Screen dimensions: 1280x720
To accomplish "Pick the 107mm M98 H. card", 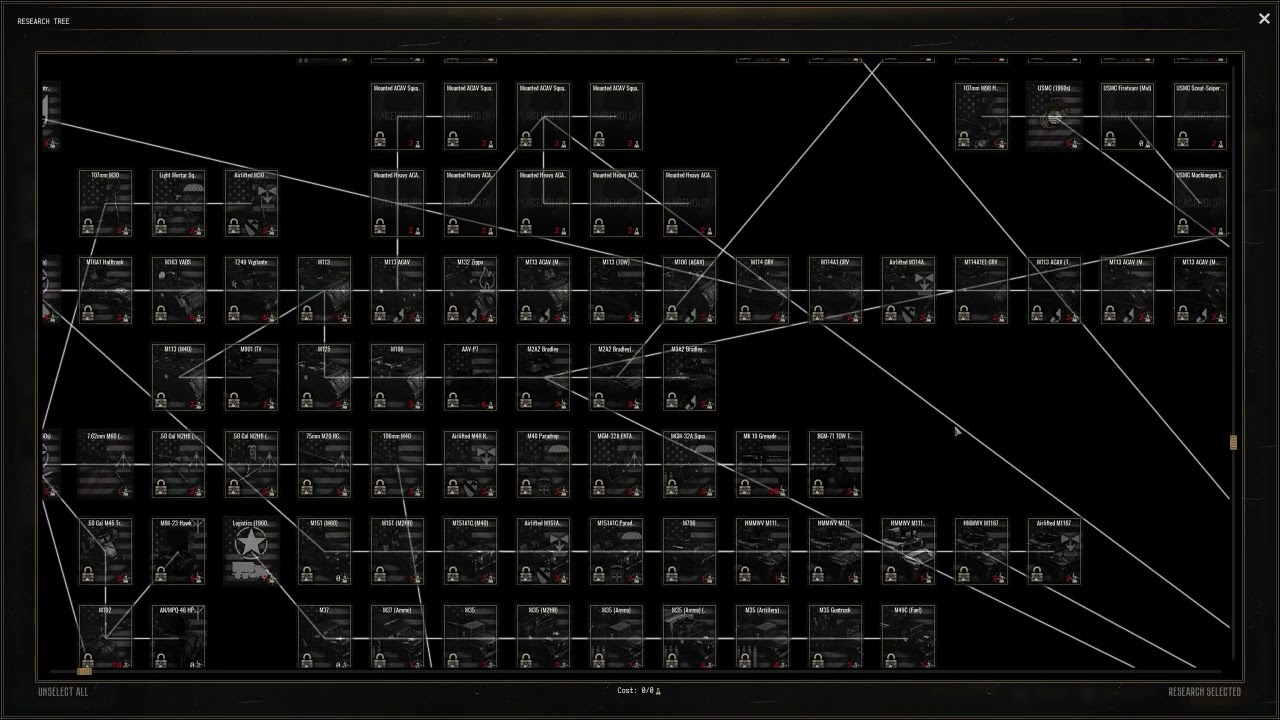I will click(981, 116).
